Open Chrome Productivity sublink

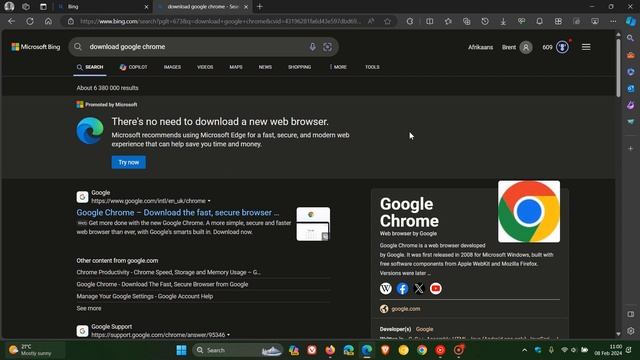point(168,272)
